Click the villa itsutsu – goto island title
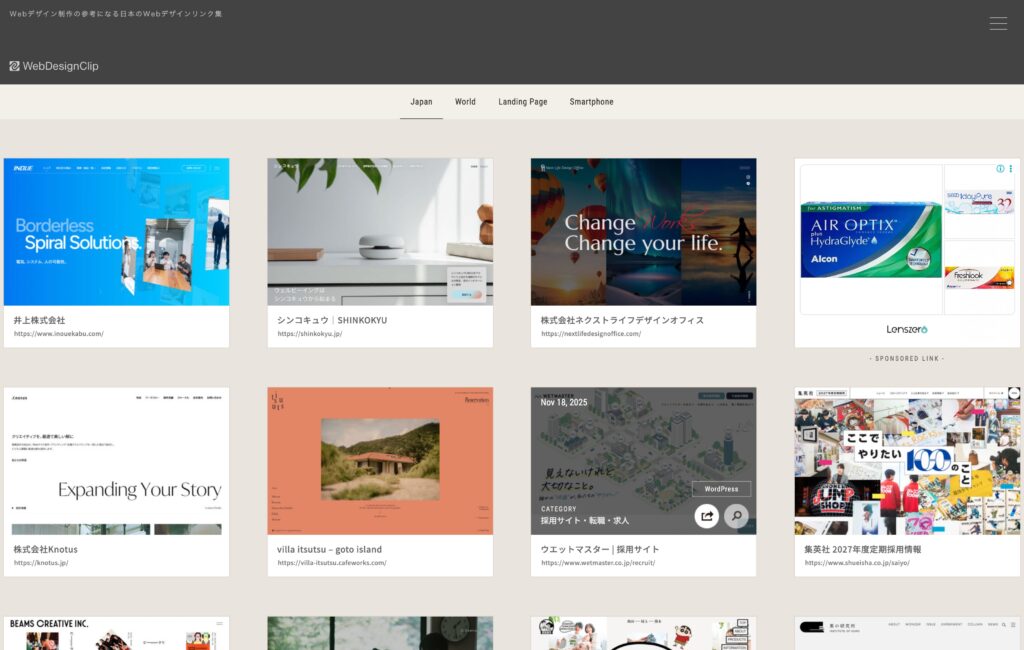The image size is (1024, 650). (x=329, y=549)
